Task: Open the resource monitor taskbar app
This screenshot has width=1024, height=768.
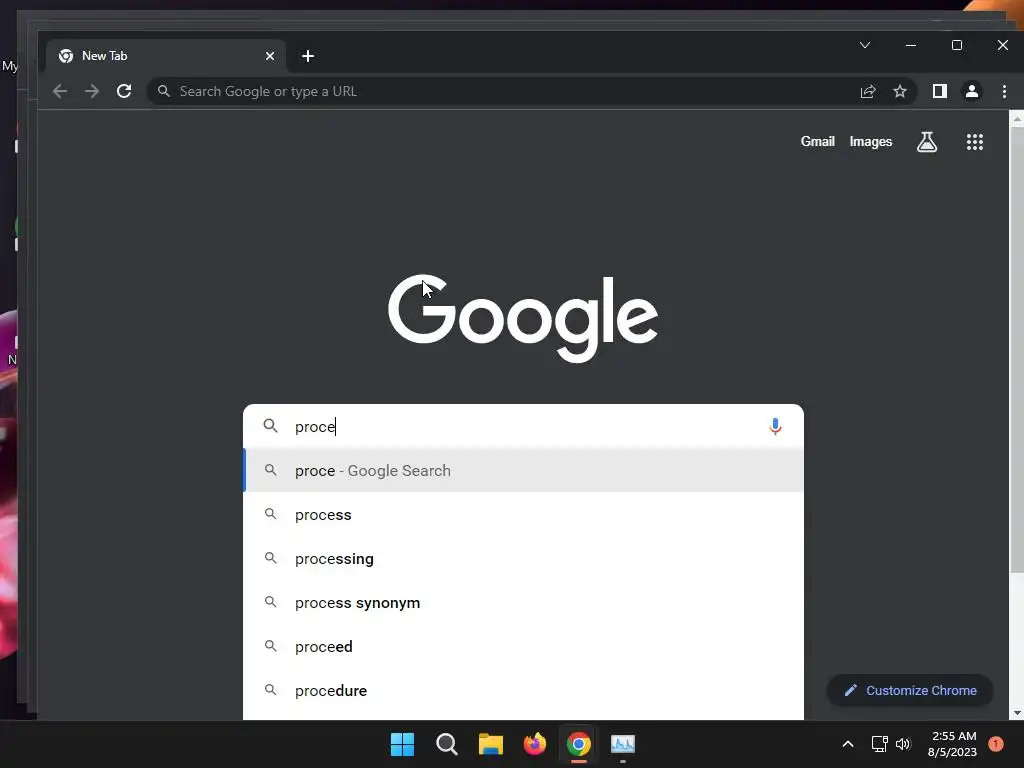Action: click(622, 744)
